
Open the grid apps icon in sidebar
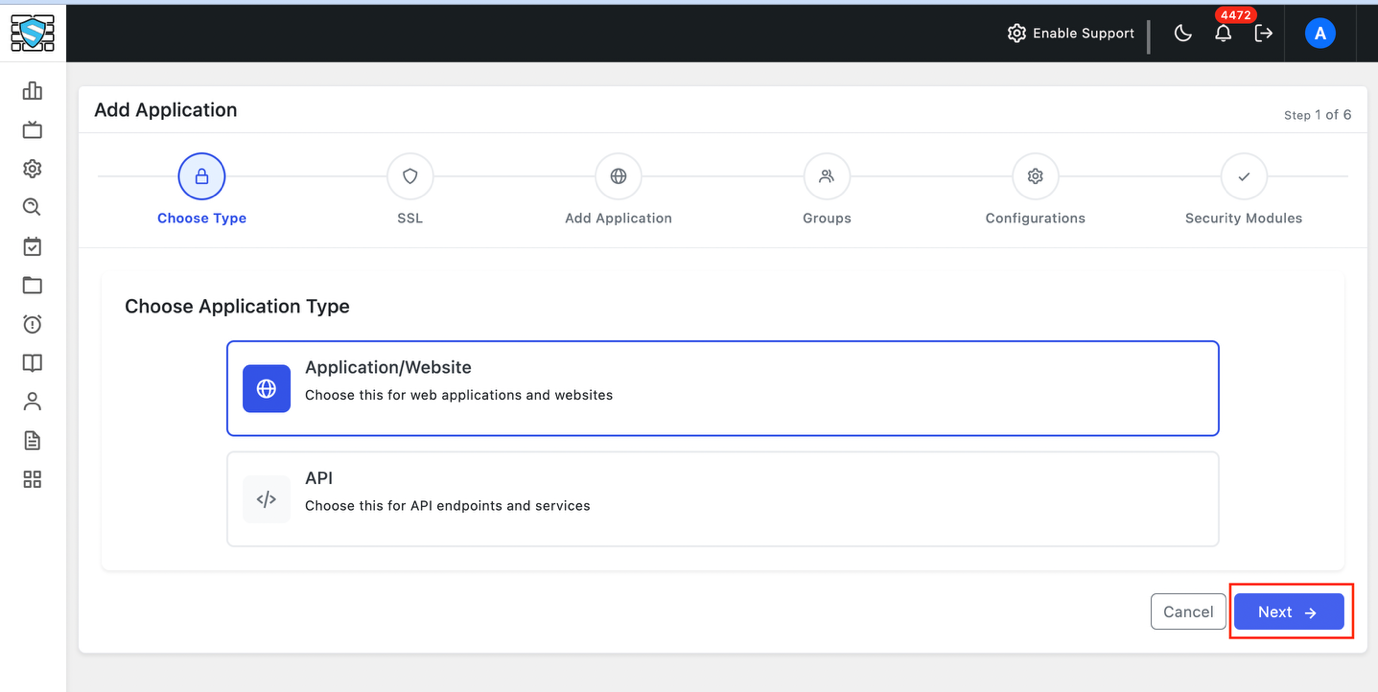[32, 480]
